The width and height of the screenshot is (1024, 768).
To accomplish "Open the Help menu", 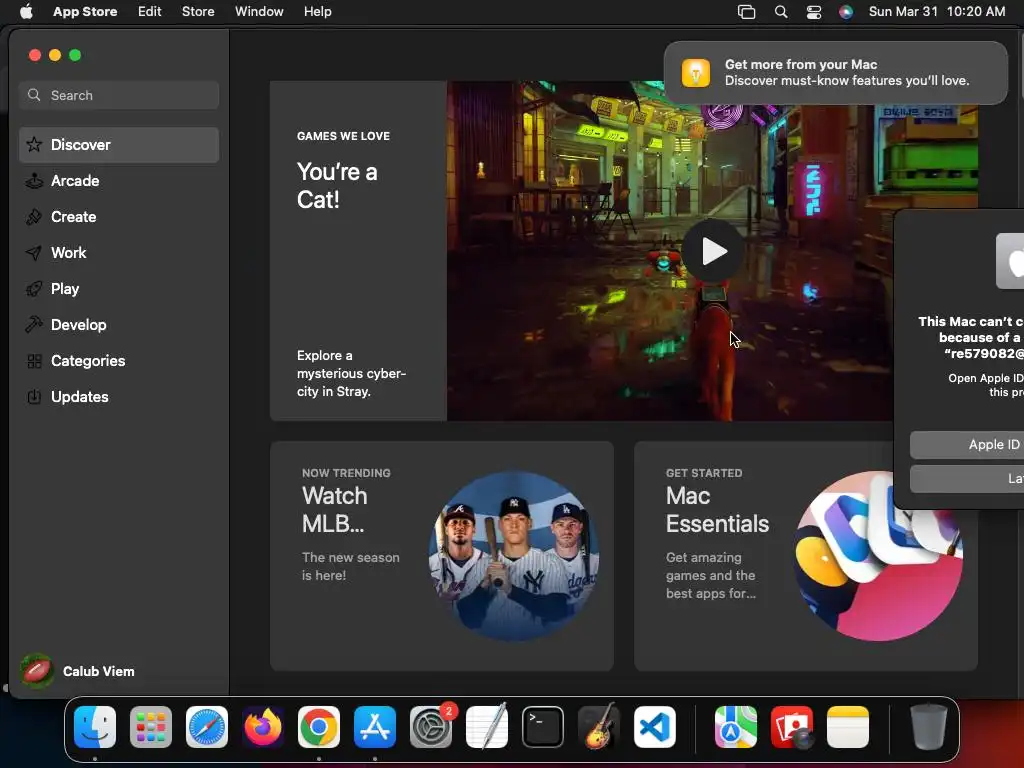I will click(317, 12).
